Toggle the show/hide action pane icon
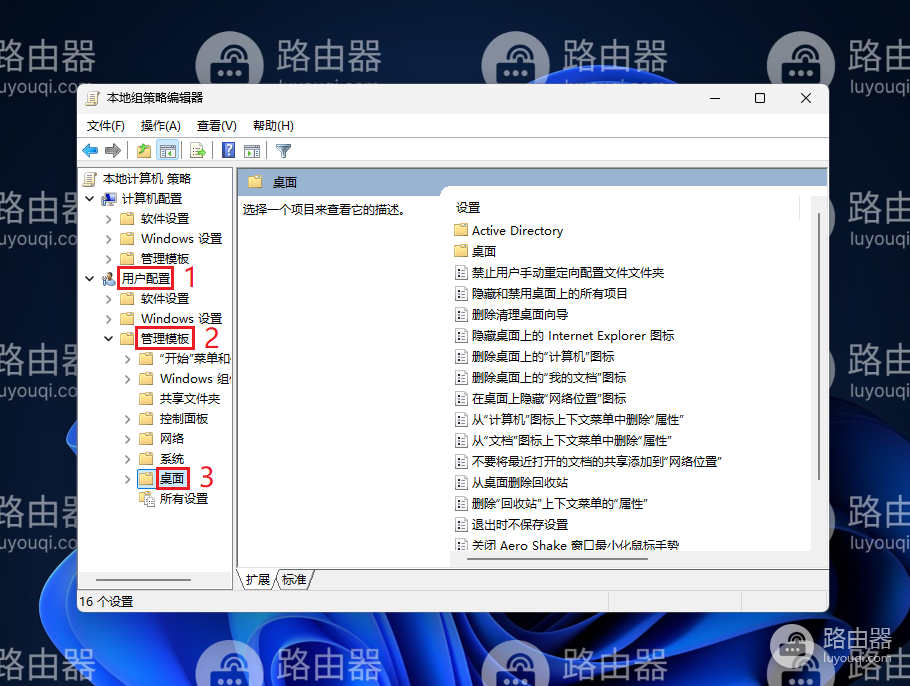 252,151
